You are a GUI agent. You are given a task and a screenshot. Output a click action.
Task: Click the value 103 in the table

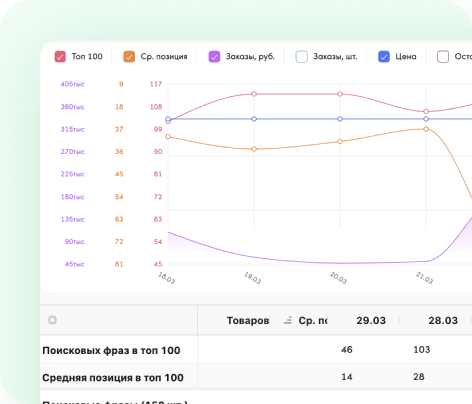click(x=422, y=350)
